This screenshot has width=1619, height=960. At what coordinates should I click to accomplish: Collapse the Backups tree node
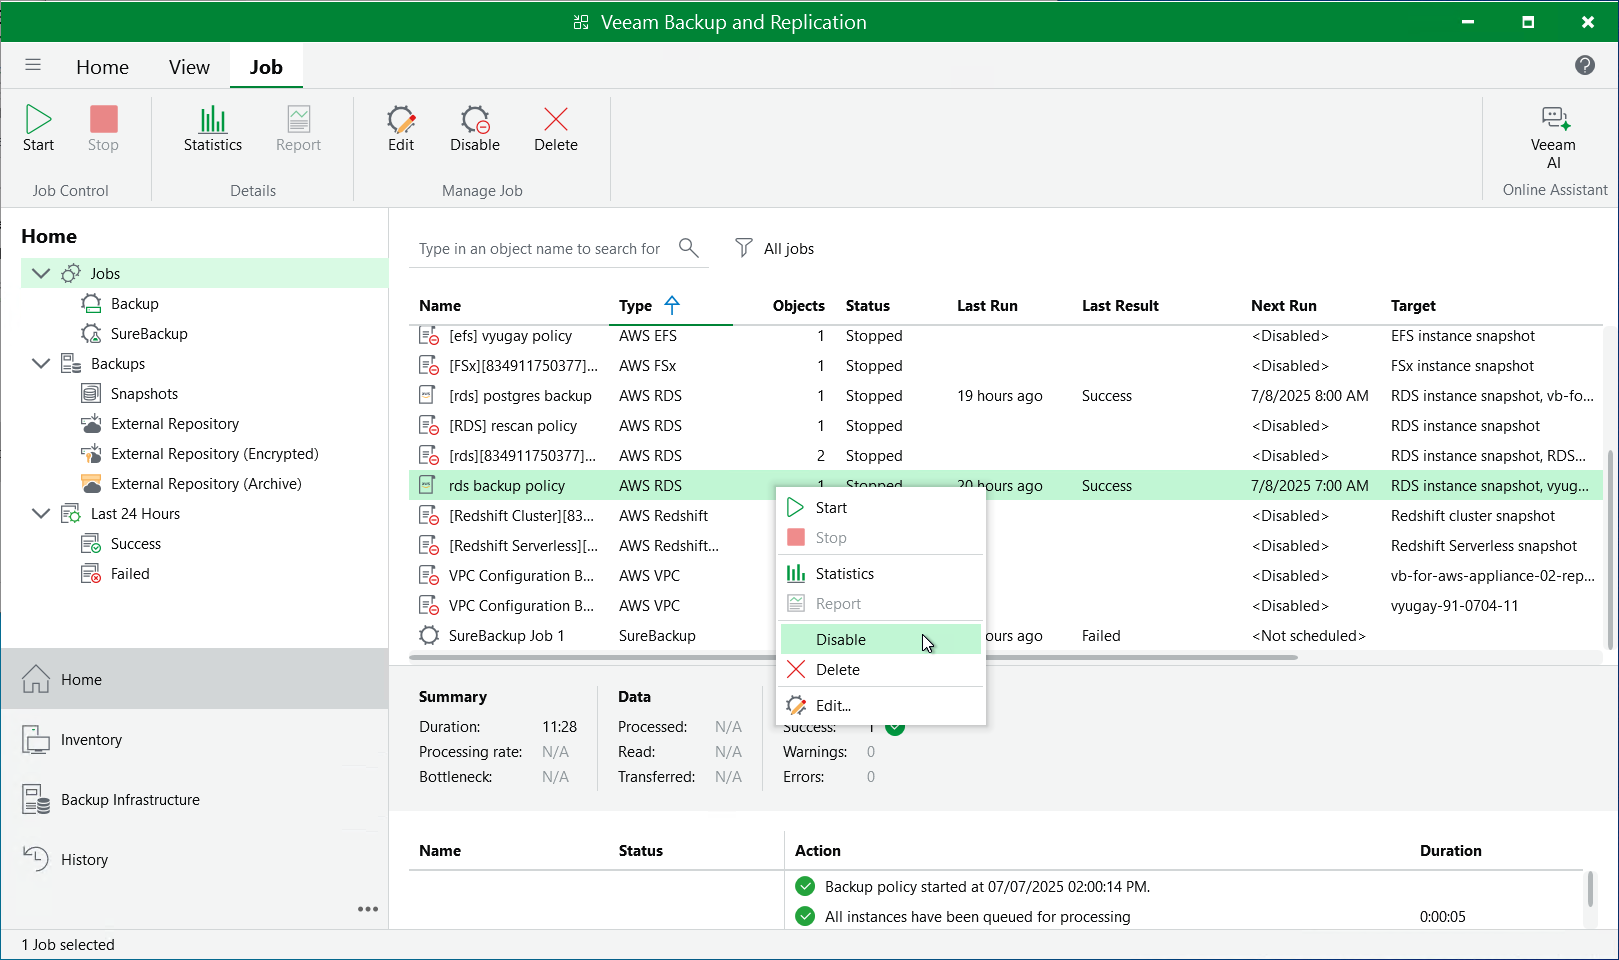(x=41, y=363)
